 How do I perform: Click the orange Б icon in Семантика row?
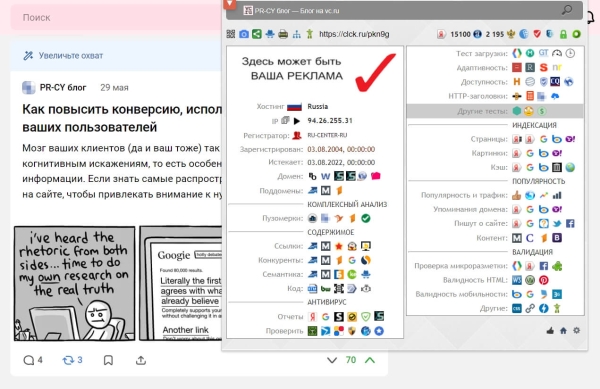click(x=339, y=275)
